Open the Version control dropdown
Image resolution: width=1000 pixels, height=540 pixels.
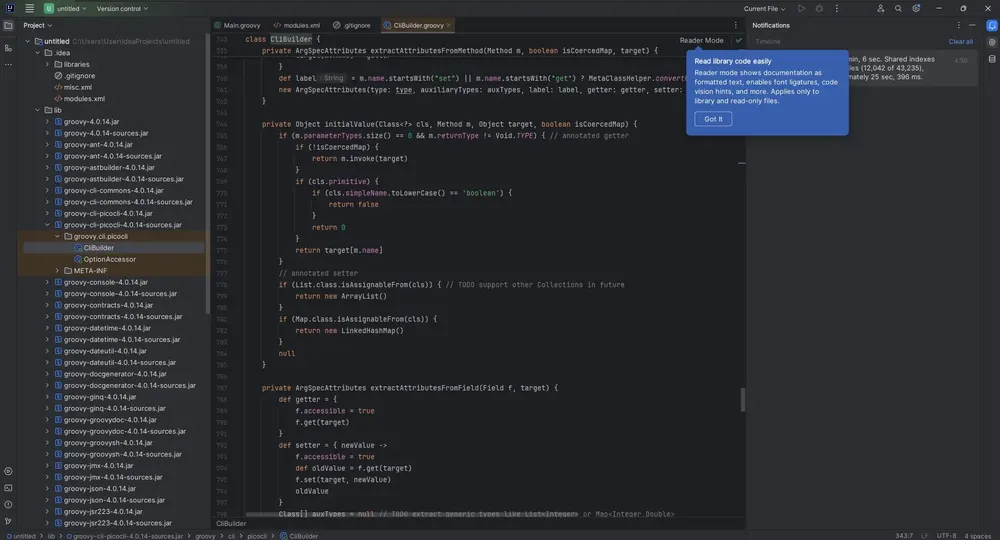coord(122,8)
